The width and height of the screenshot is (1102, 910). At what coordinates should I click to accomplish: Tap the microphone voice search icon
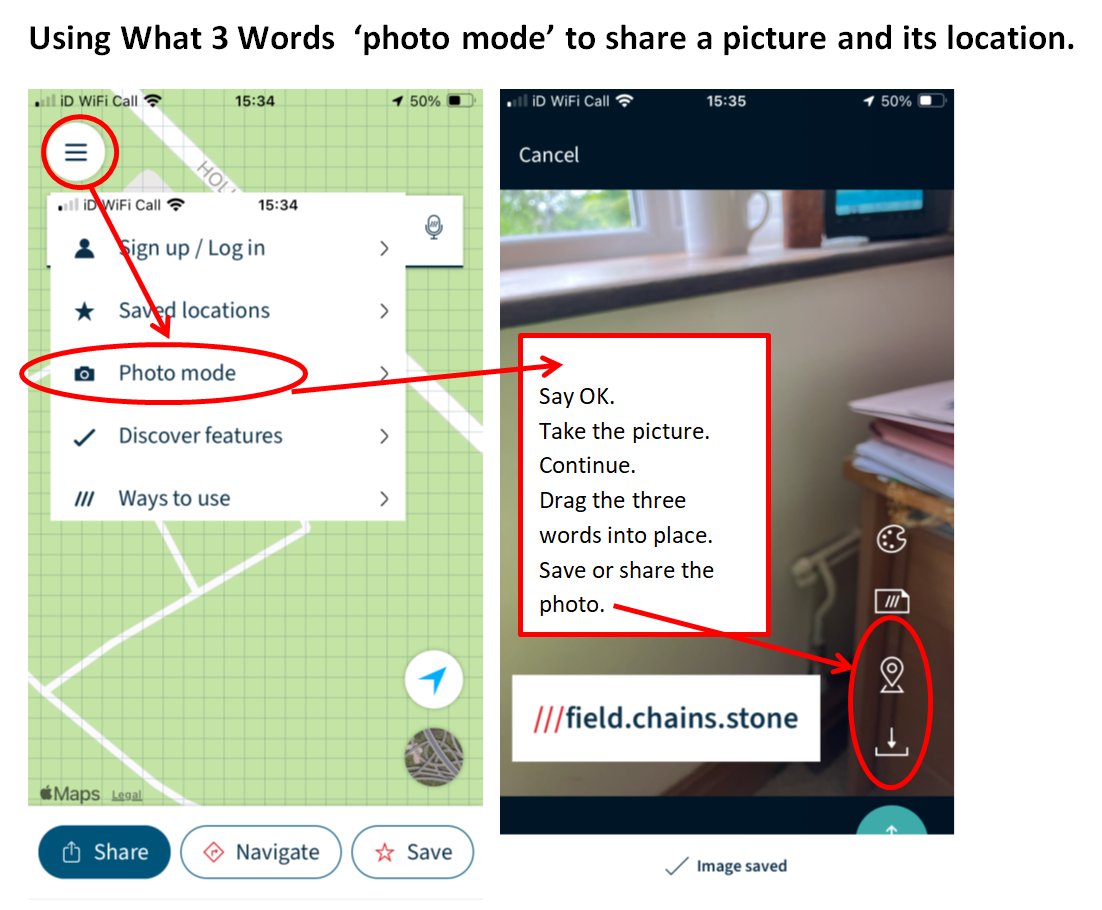point(434,227)
